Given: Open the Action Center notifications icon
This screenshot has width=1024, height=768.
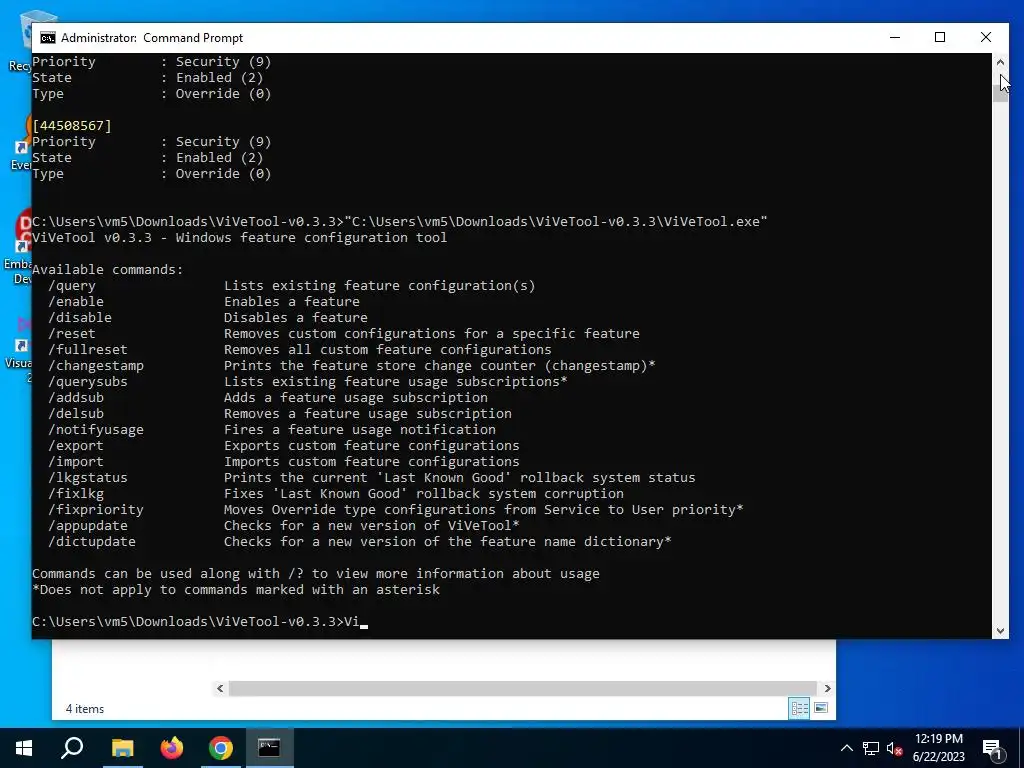Looking at the screenshot, I should (992, 748).
